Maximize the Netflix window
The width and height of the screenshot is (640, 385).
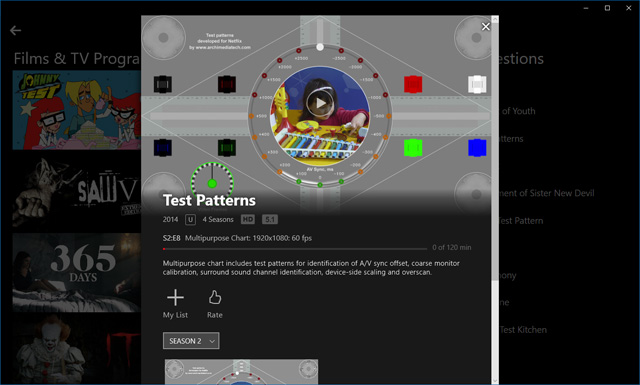pos(607,8)
